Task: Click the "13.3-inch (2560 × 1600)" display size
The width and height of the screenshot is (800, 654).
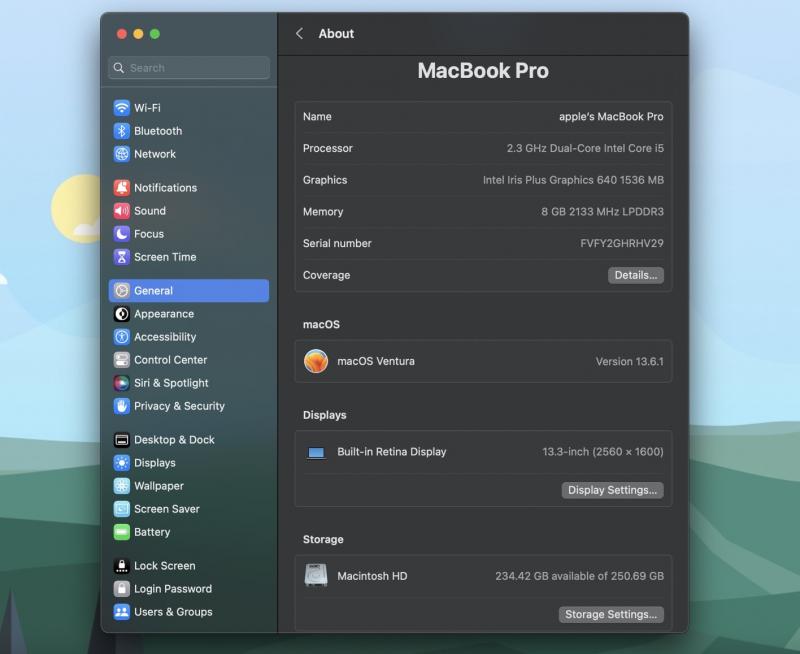Action: (603, 452)
